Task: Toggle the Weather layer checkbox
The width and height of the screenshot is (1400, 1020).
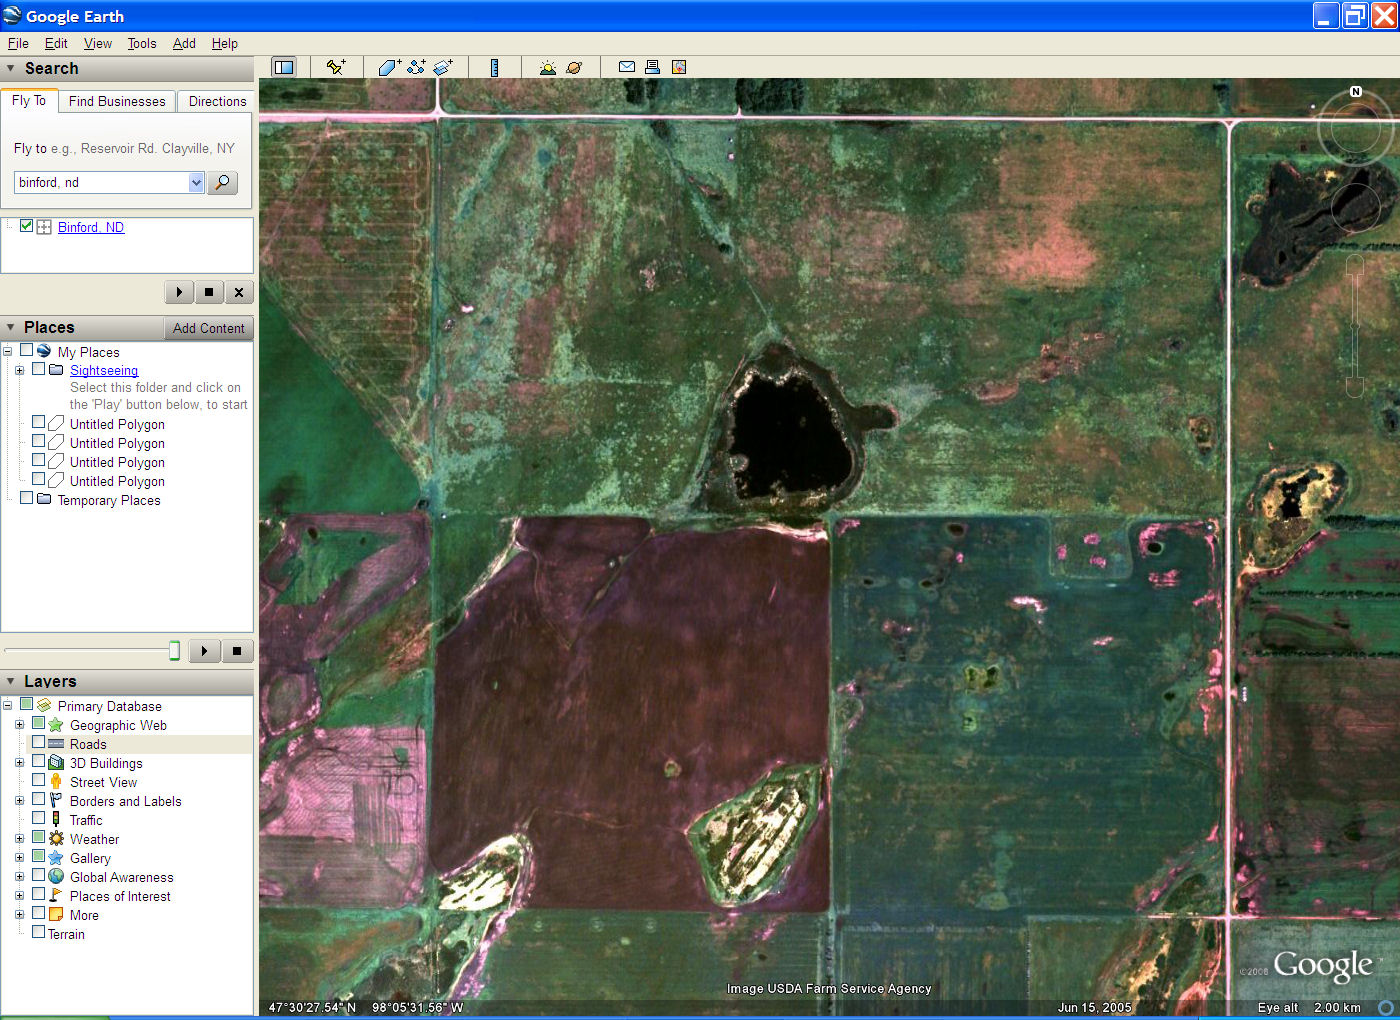Action: pos(38,838)
